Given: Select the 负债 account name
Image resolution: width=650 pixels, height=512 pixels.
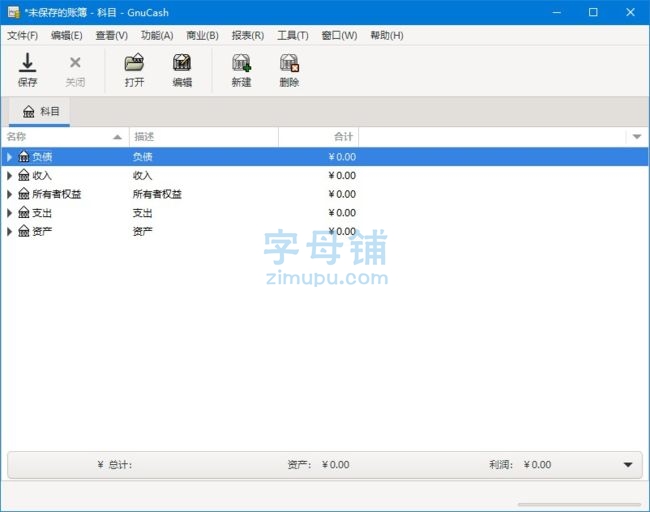Looking at the screenshot, I should (42, 157).
